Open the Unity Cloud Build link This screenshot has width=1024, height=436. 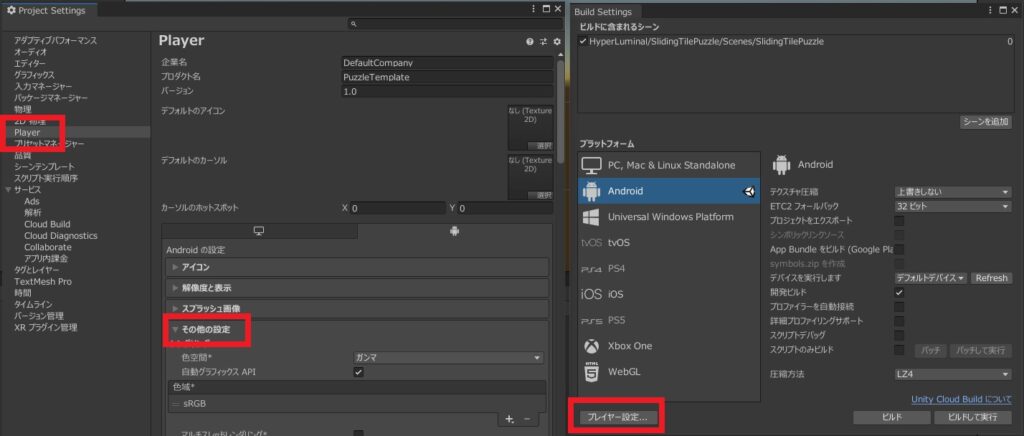click(x=961, y=399)
